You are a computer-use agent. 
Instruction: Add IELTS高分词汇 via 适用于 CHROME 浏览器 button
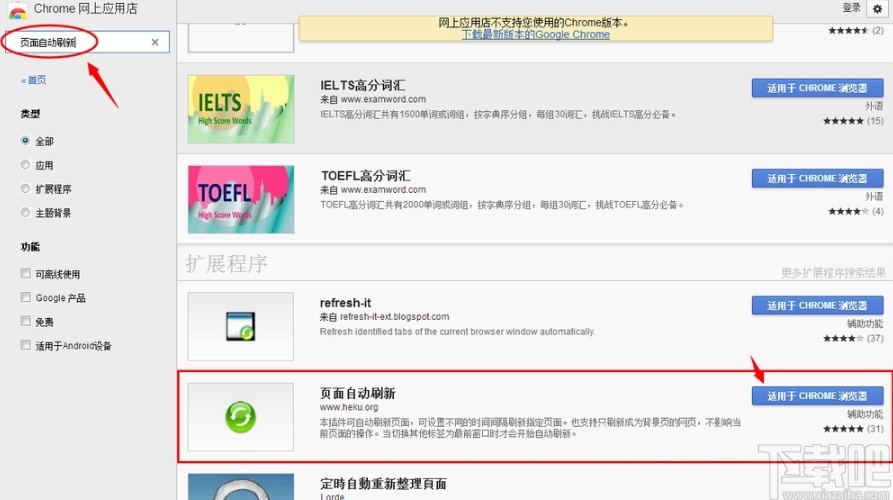(x=817, y=88)
